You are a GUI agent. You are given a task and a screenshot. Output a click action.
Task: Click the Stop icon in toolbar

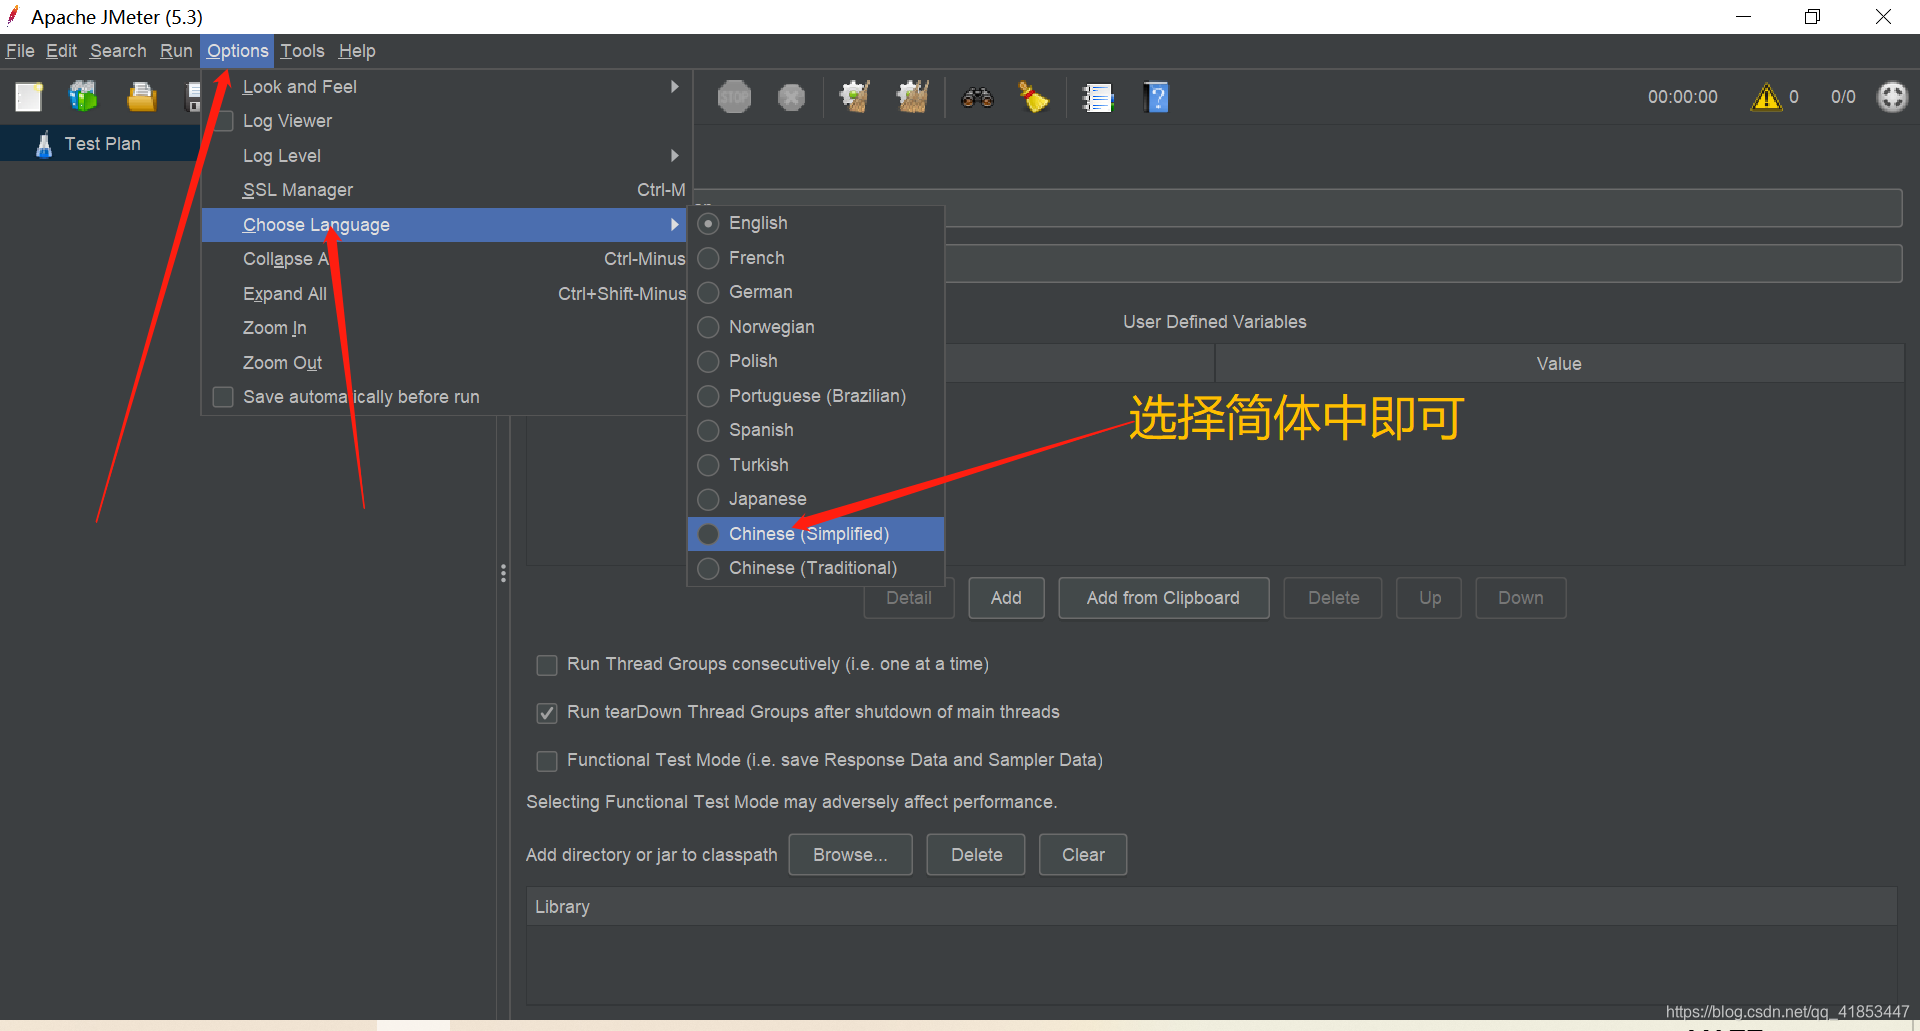pos(734,97)
